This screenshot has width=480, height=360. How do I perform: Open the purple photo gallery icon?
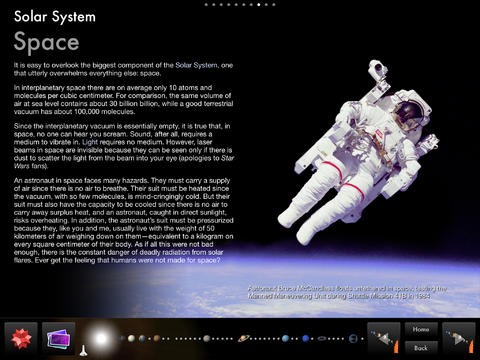(x=59, y=338)
